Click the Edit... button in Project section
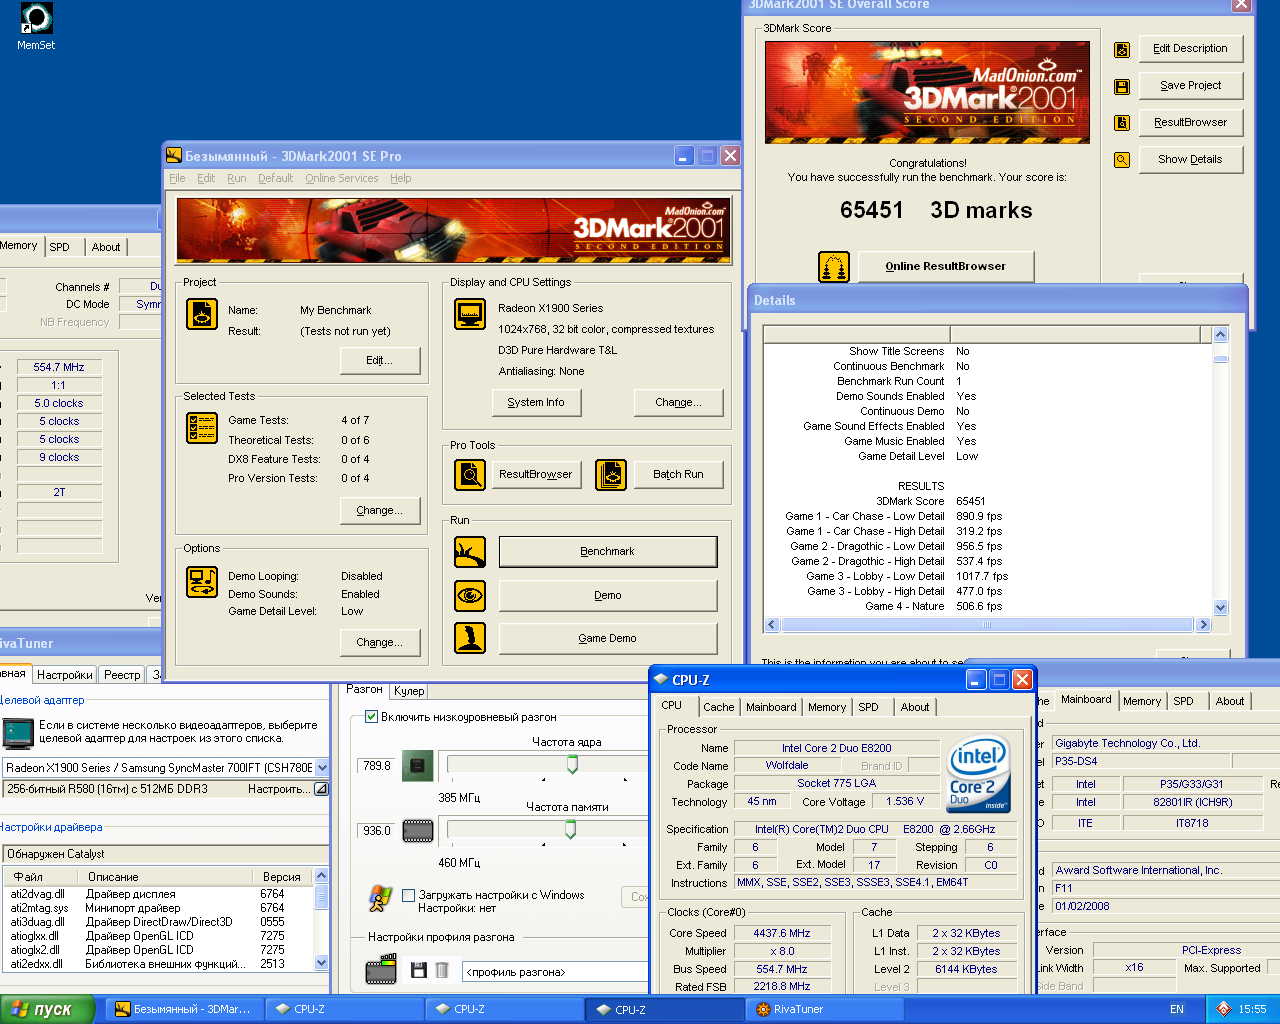The width and height of the screenshot is (1280, 1024). [x=380, y=360]
